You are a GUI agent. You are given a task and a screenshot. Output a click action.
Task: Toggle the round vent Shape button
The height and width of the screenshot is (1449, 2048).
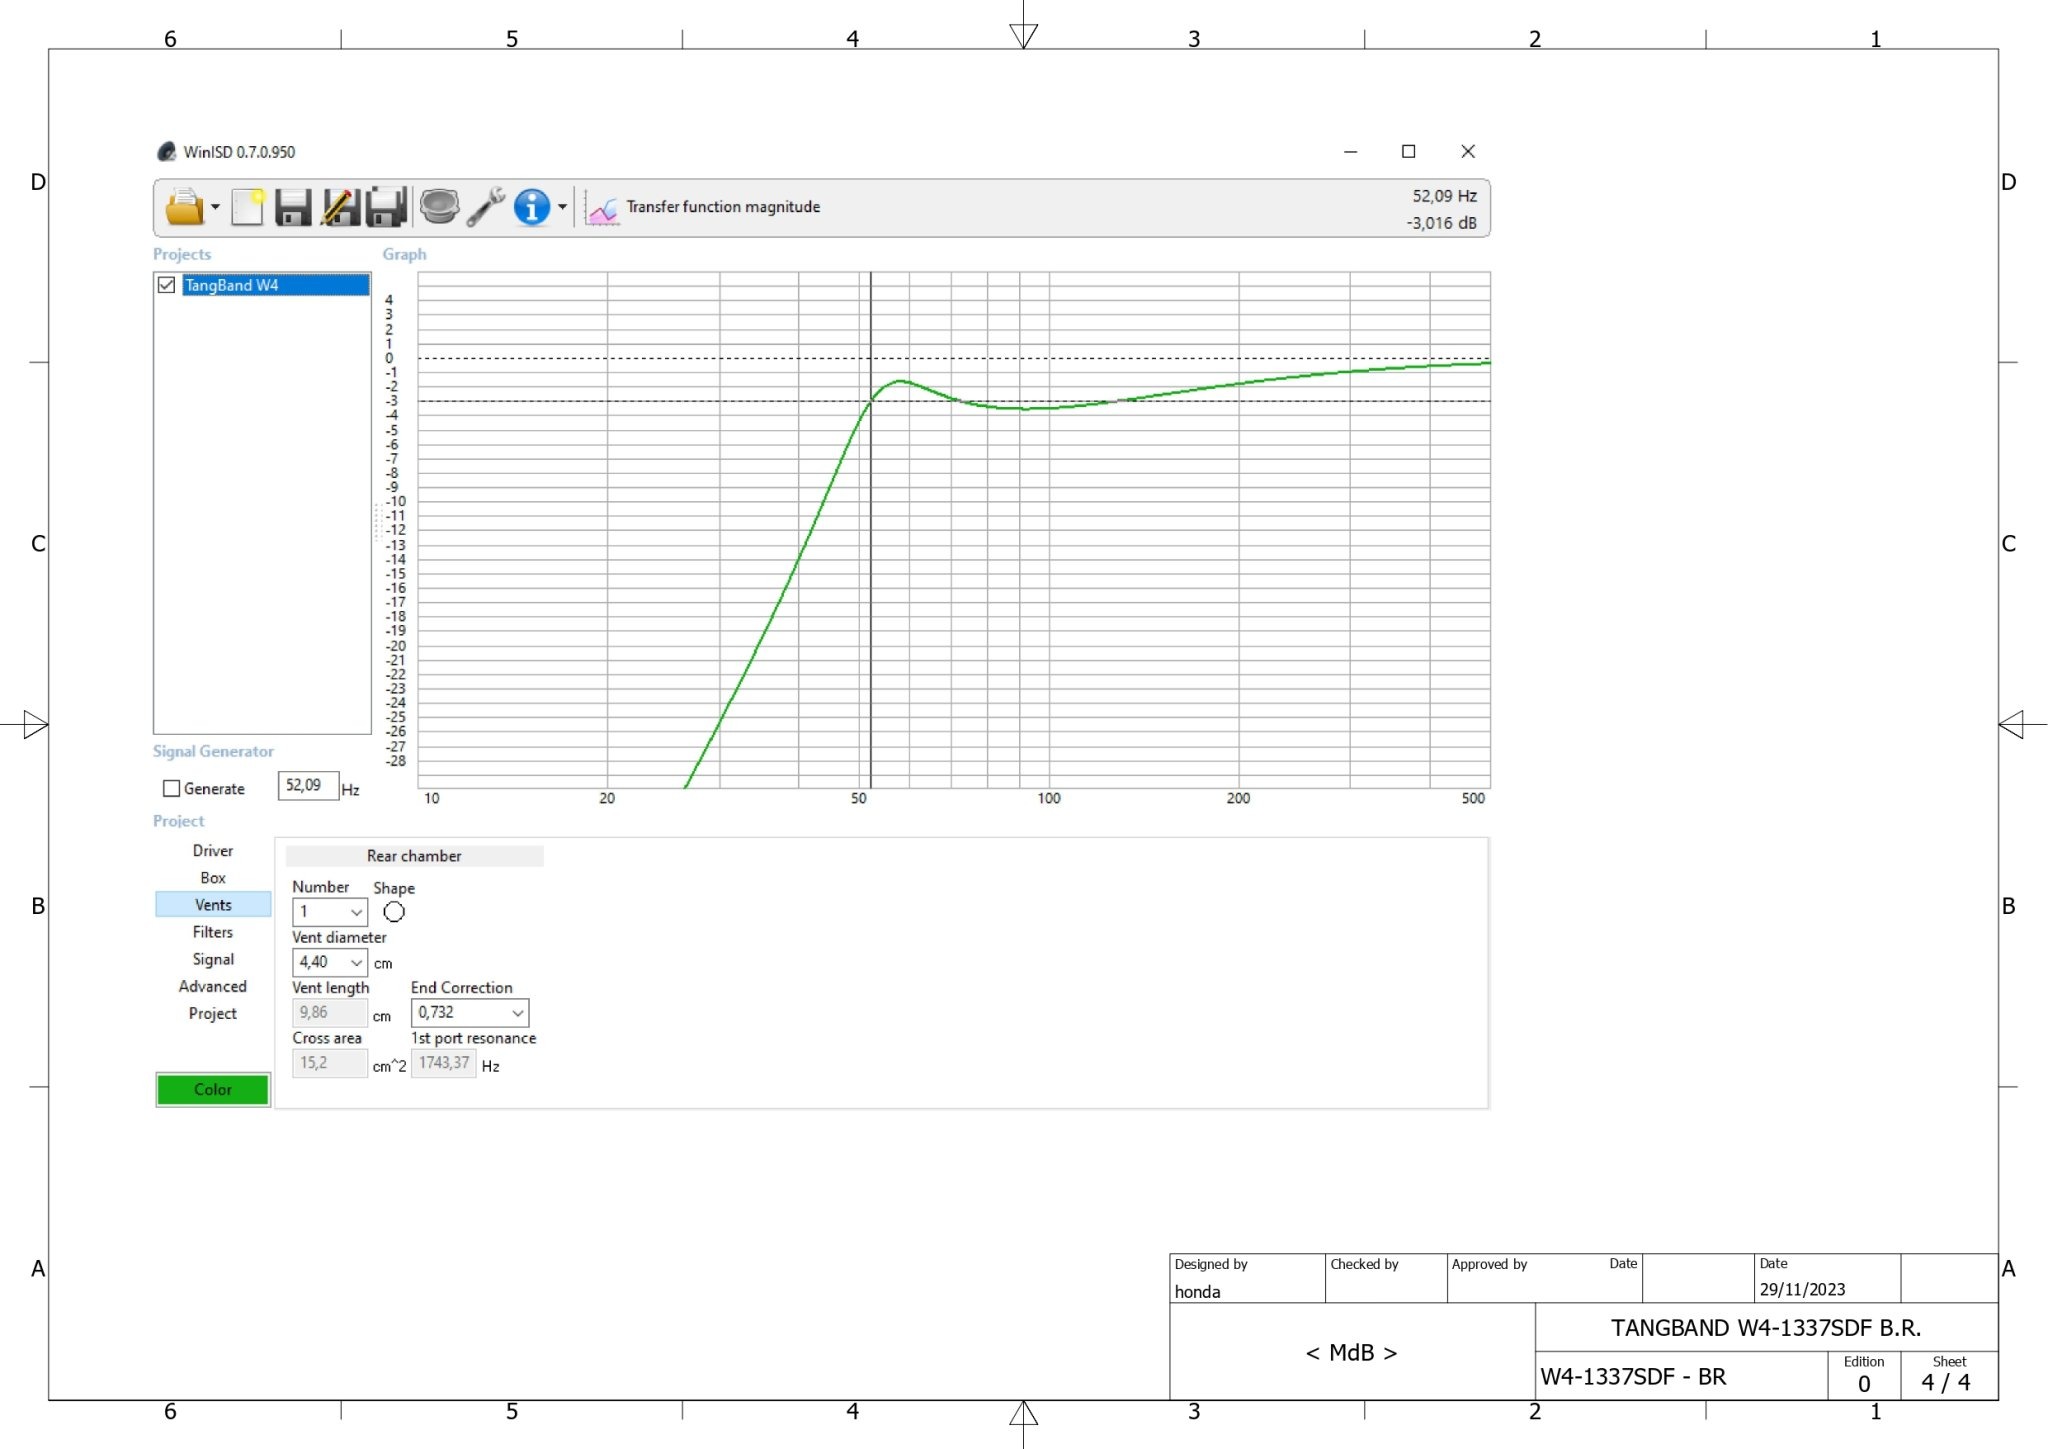click(x=394, y=912)
